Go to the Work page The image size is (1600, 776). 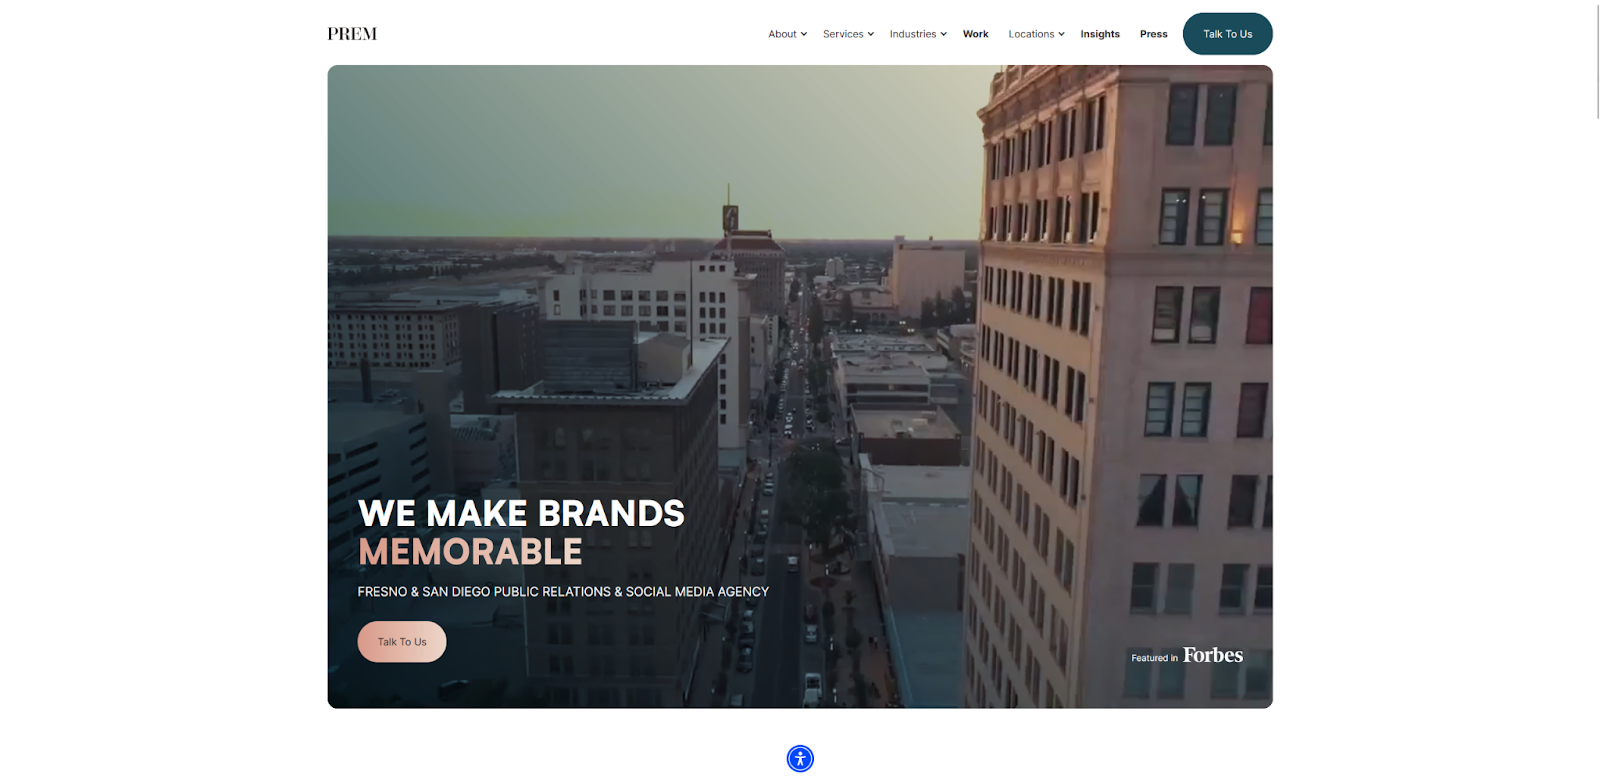(976, 34)
